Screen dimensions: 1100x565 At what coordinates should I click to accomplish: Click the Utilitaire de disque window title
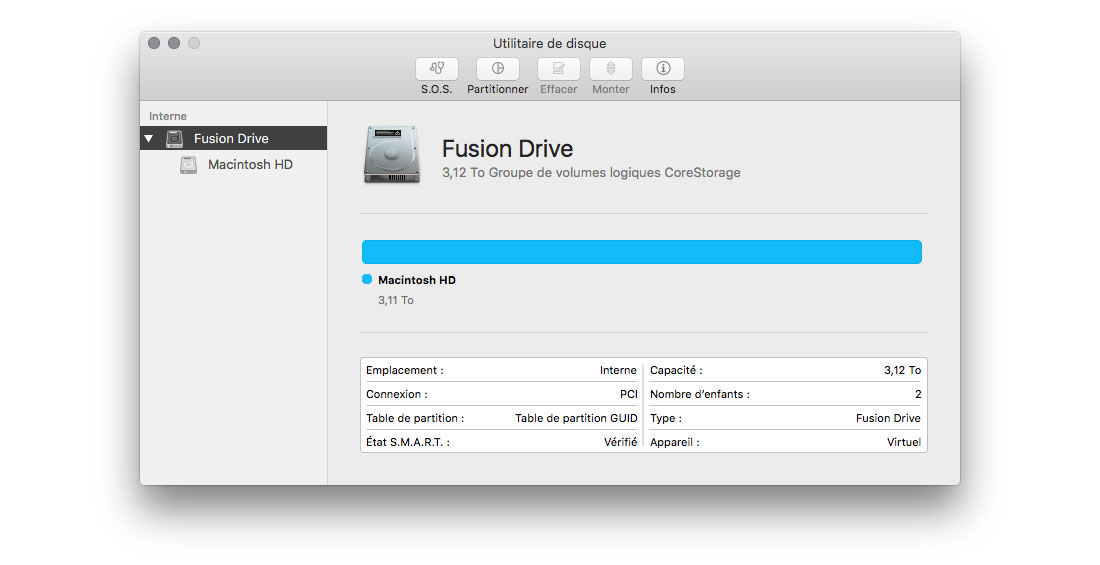549,44
